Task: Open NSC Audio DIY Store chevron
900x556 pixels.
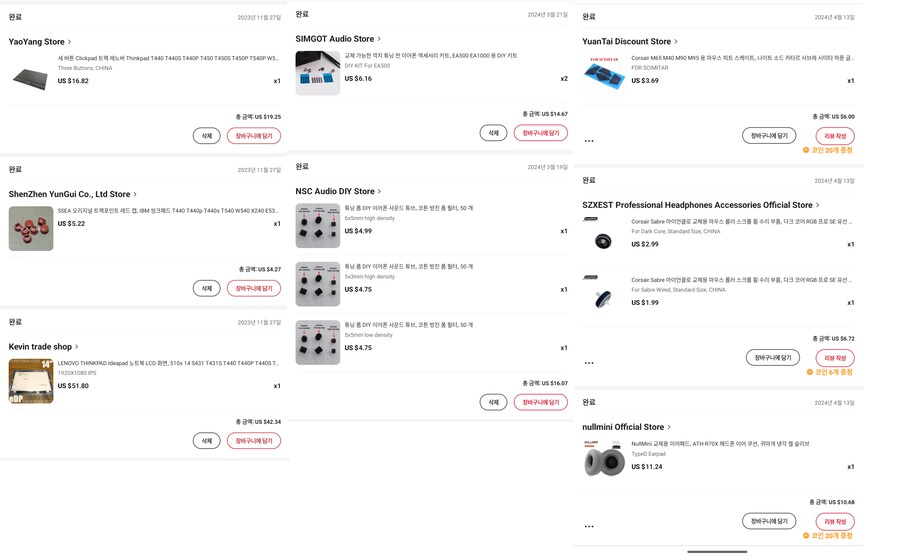Action: 380,191
